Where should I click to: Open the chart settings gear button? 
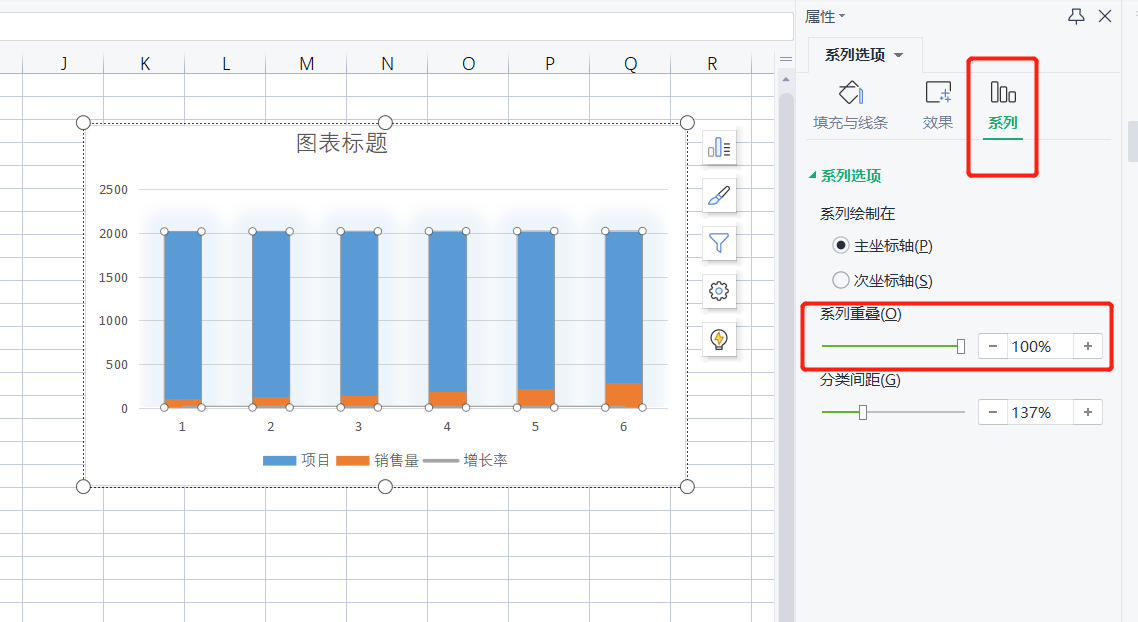pos(719,291)
